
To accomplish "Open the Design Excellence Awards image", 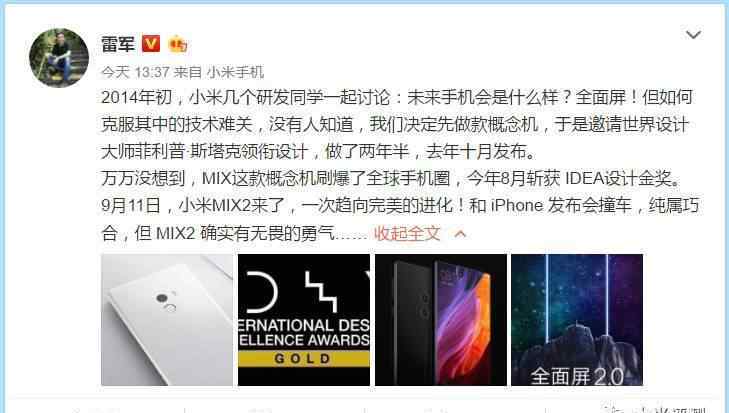I will click(304, 320).
